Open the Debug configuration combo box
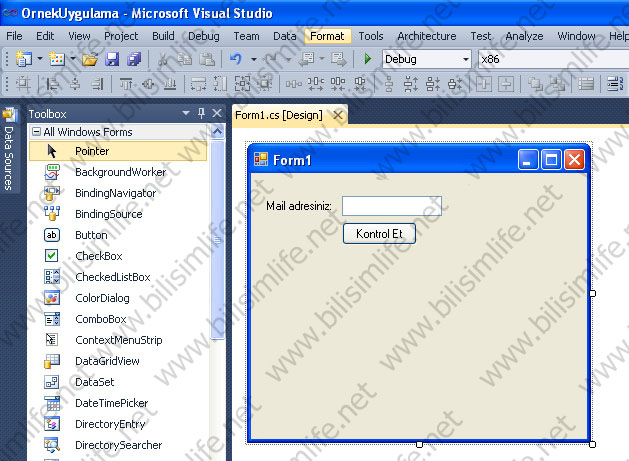 427,59
